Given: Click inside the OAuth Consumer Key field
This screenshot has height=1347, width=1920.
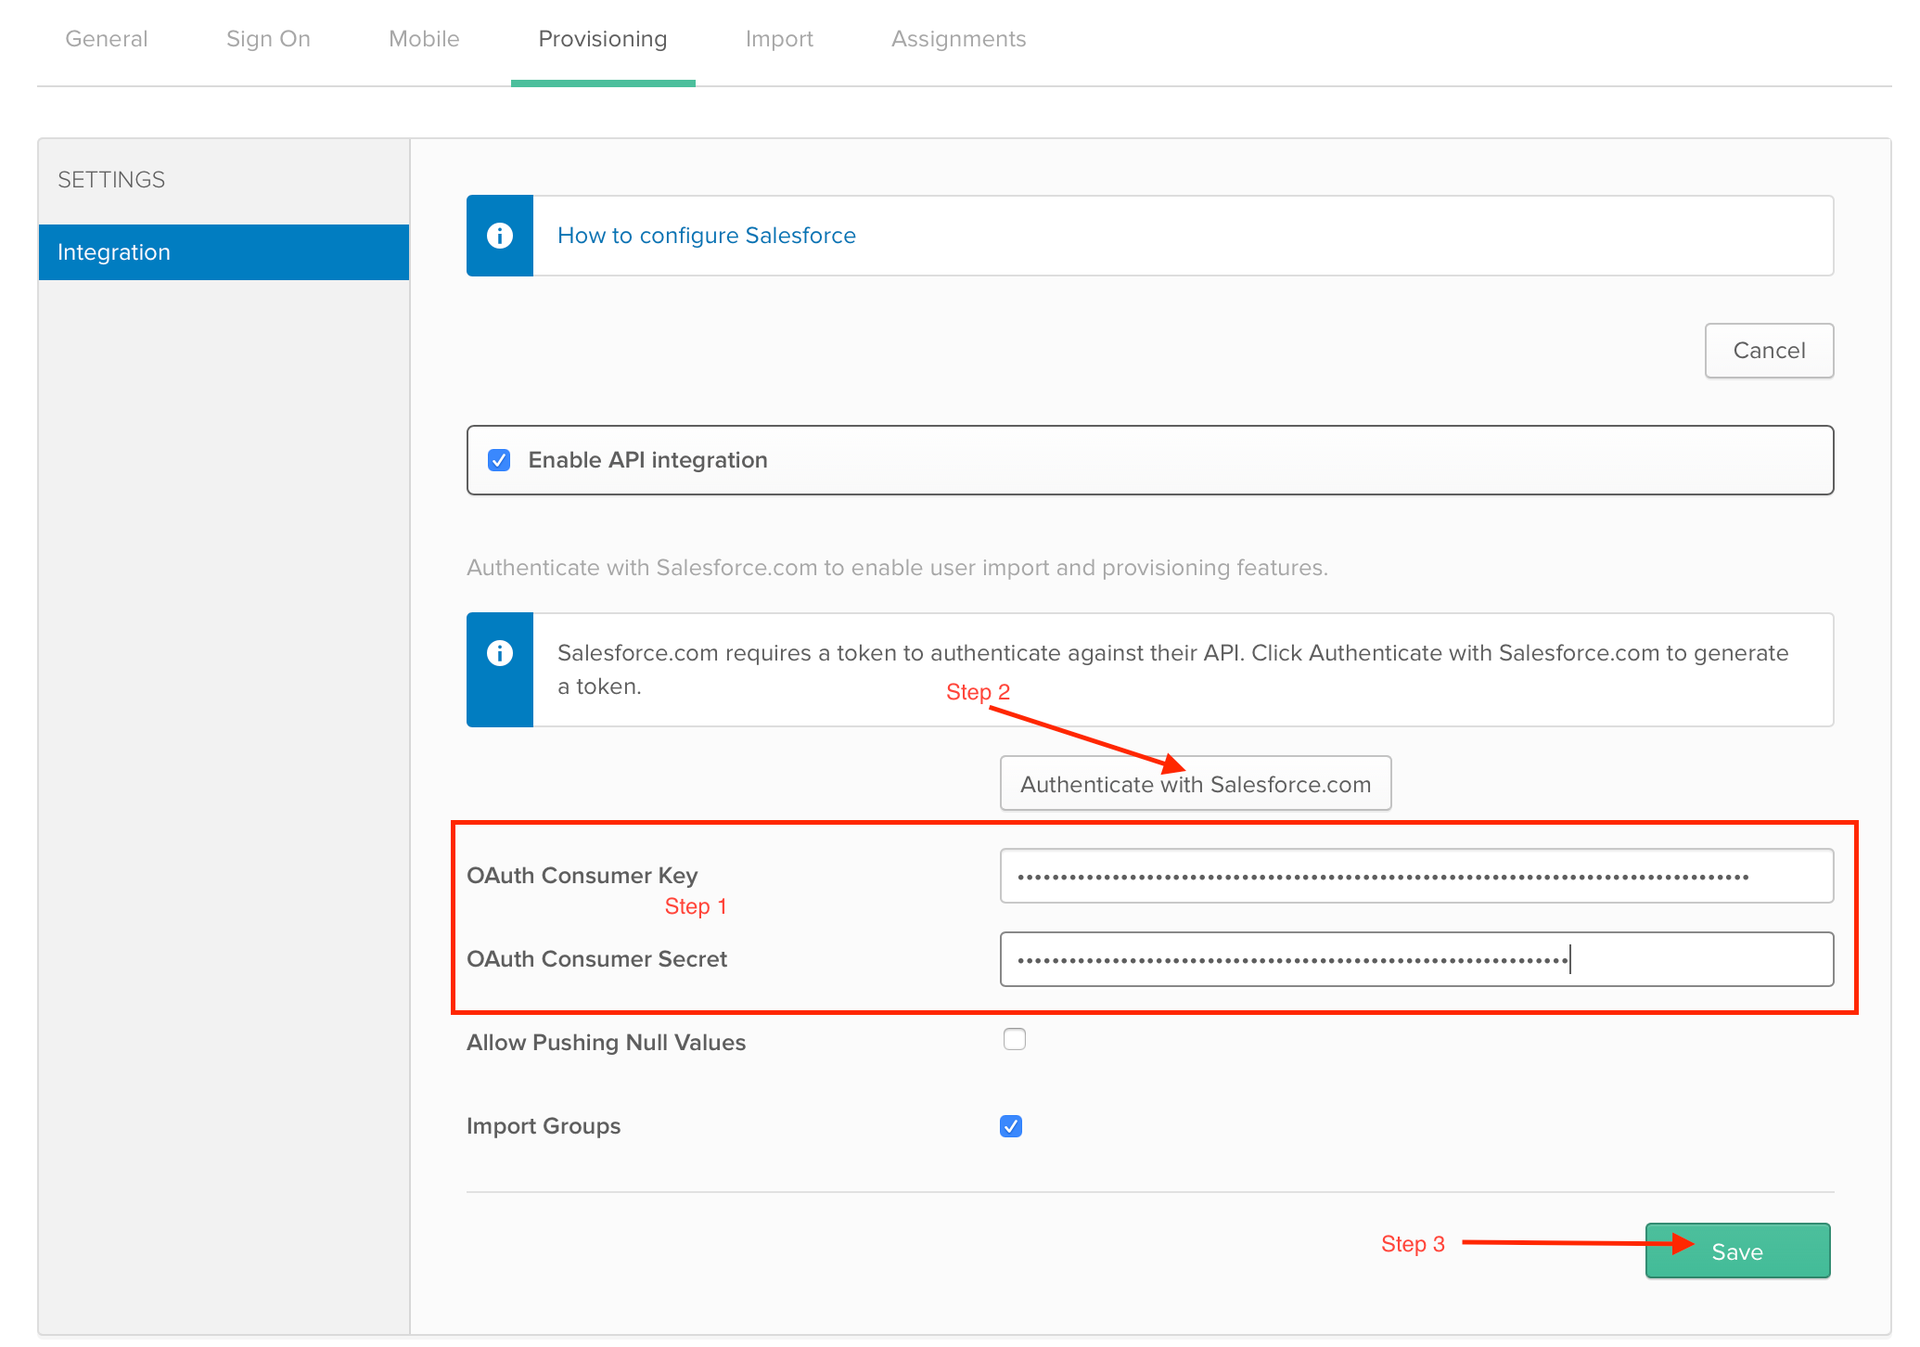Looking at the screenshot, I should pos(1415,875).
